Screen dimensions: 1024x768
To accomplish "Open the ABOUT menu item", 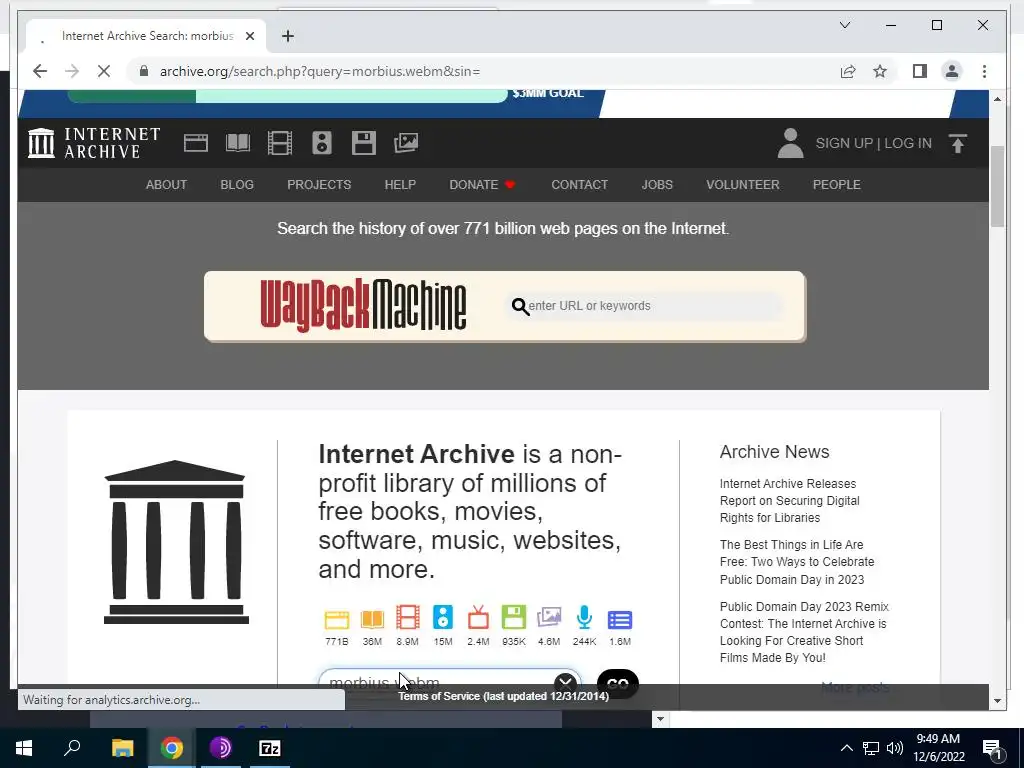I will click(166, 185).
